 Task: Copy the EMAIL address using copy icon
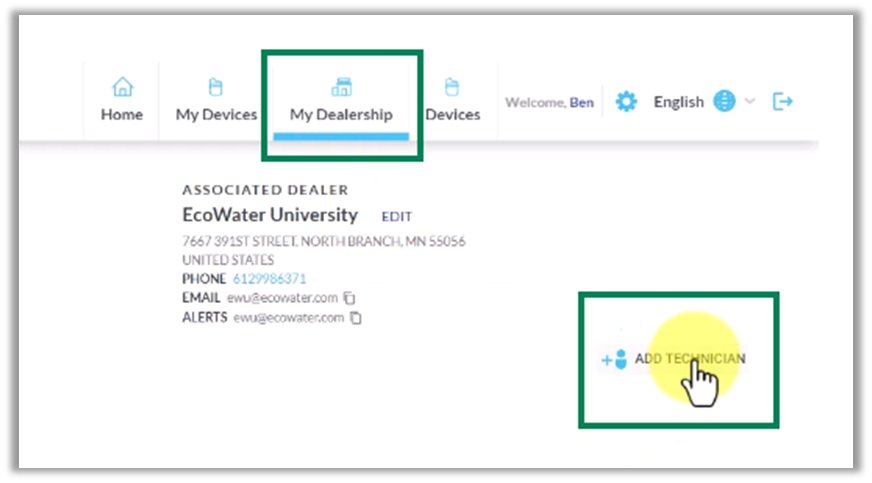[x=349, y=298]
